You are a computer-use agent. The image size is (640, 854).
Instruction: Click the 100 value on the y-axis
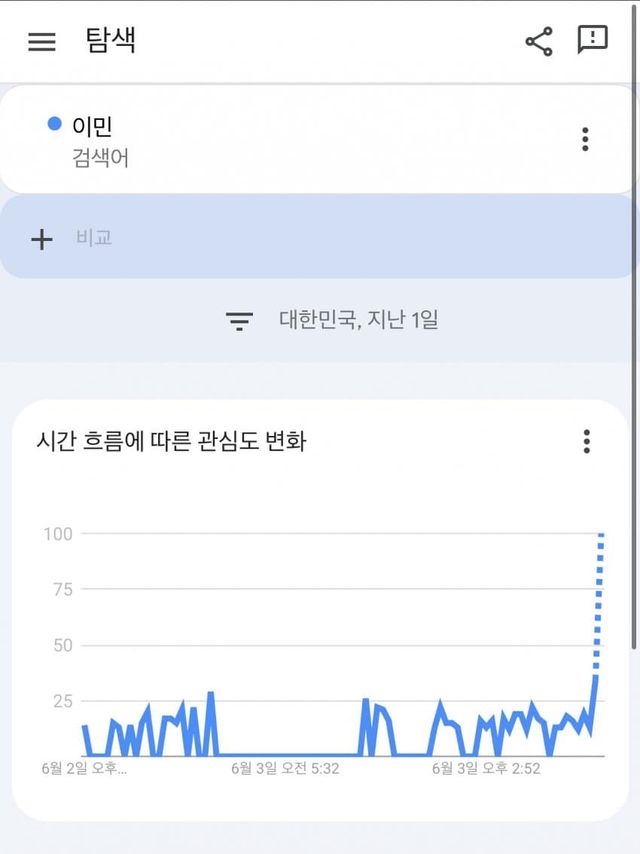pyautogui.click(x=58, y=534)
